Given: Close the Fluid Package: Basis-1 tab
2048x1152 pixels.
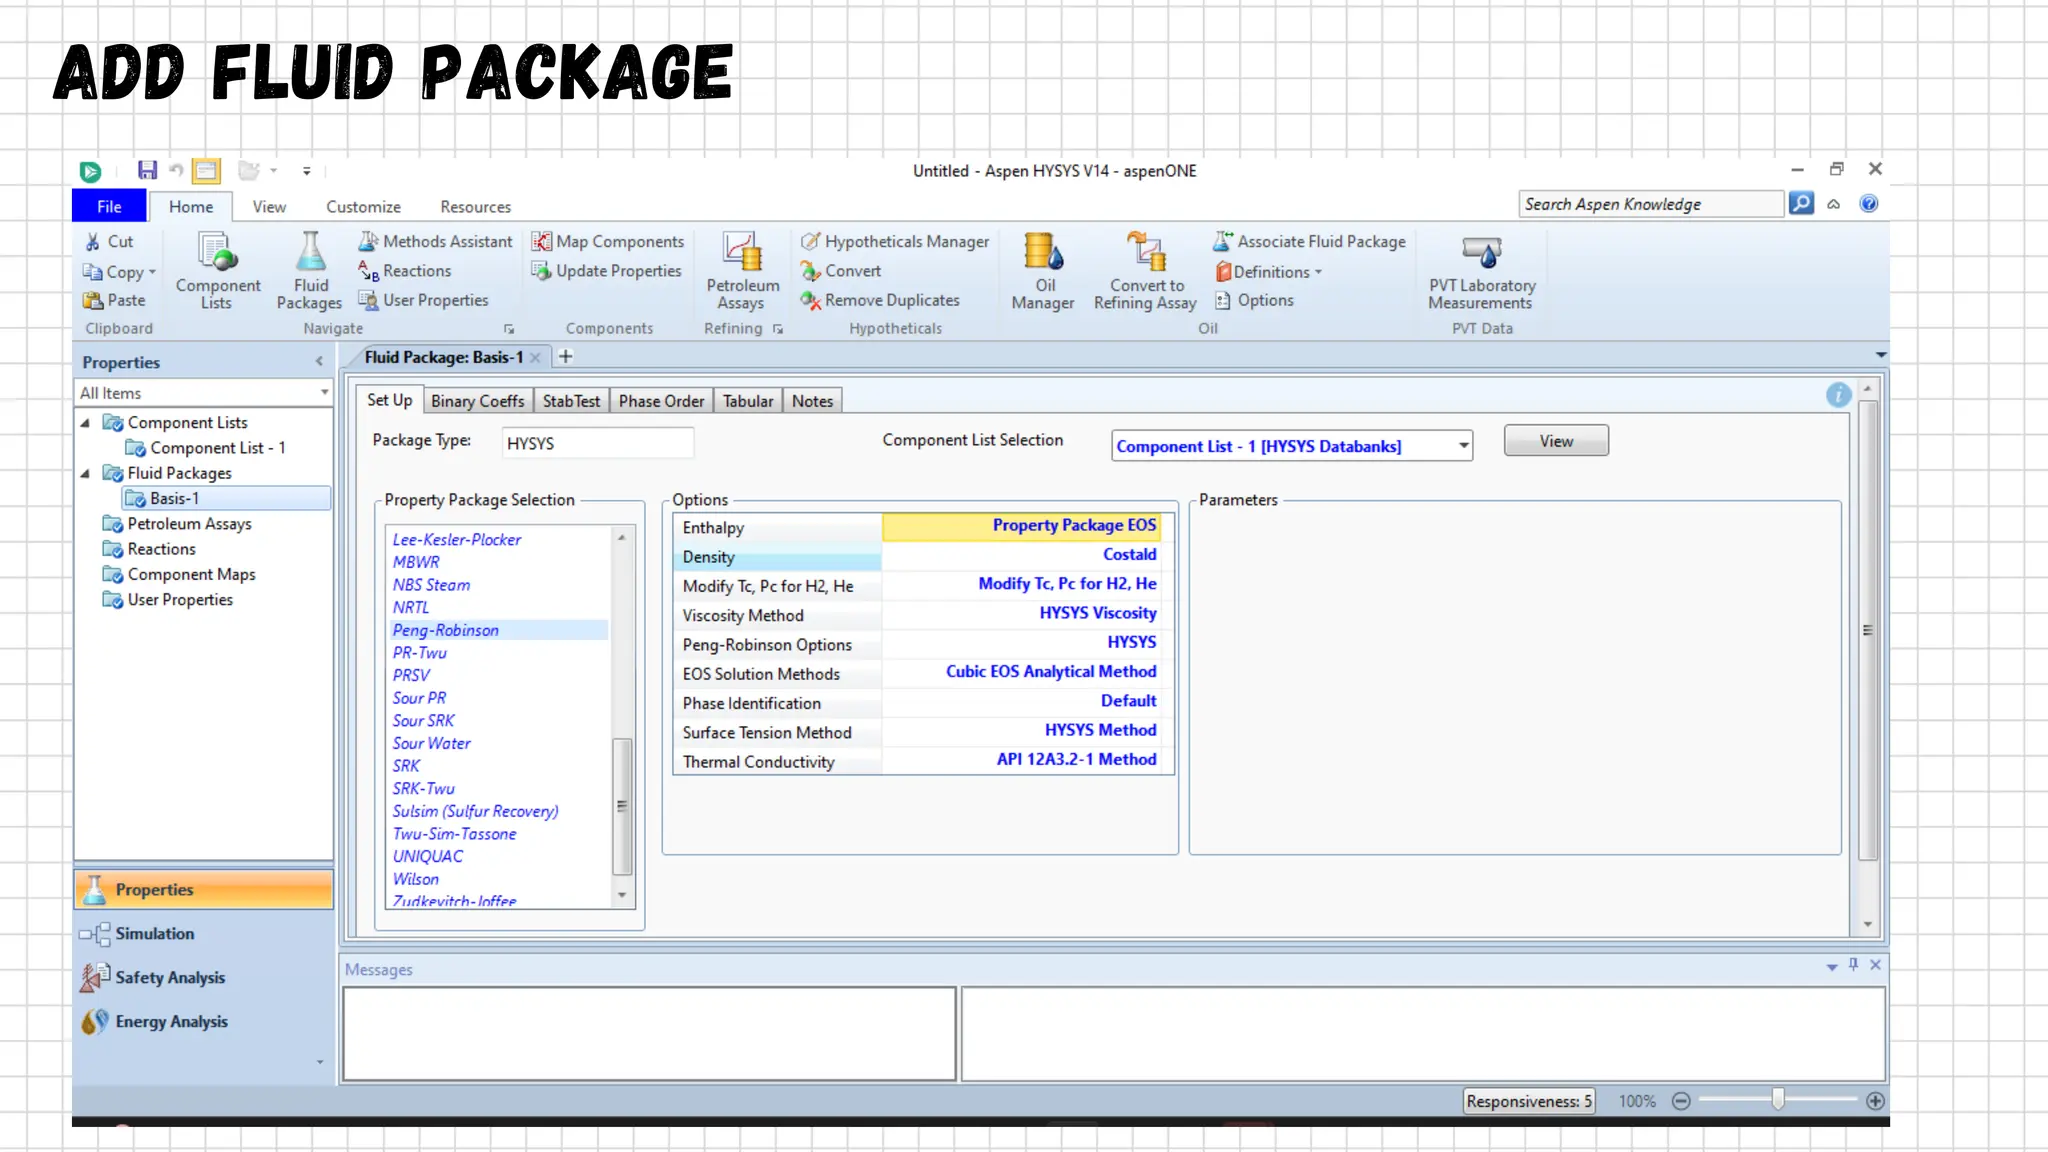Looking at the screenshot, I should tap(536, 358).
